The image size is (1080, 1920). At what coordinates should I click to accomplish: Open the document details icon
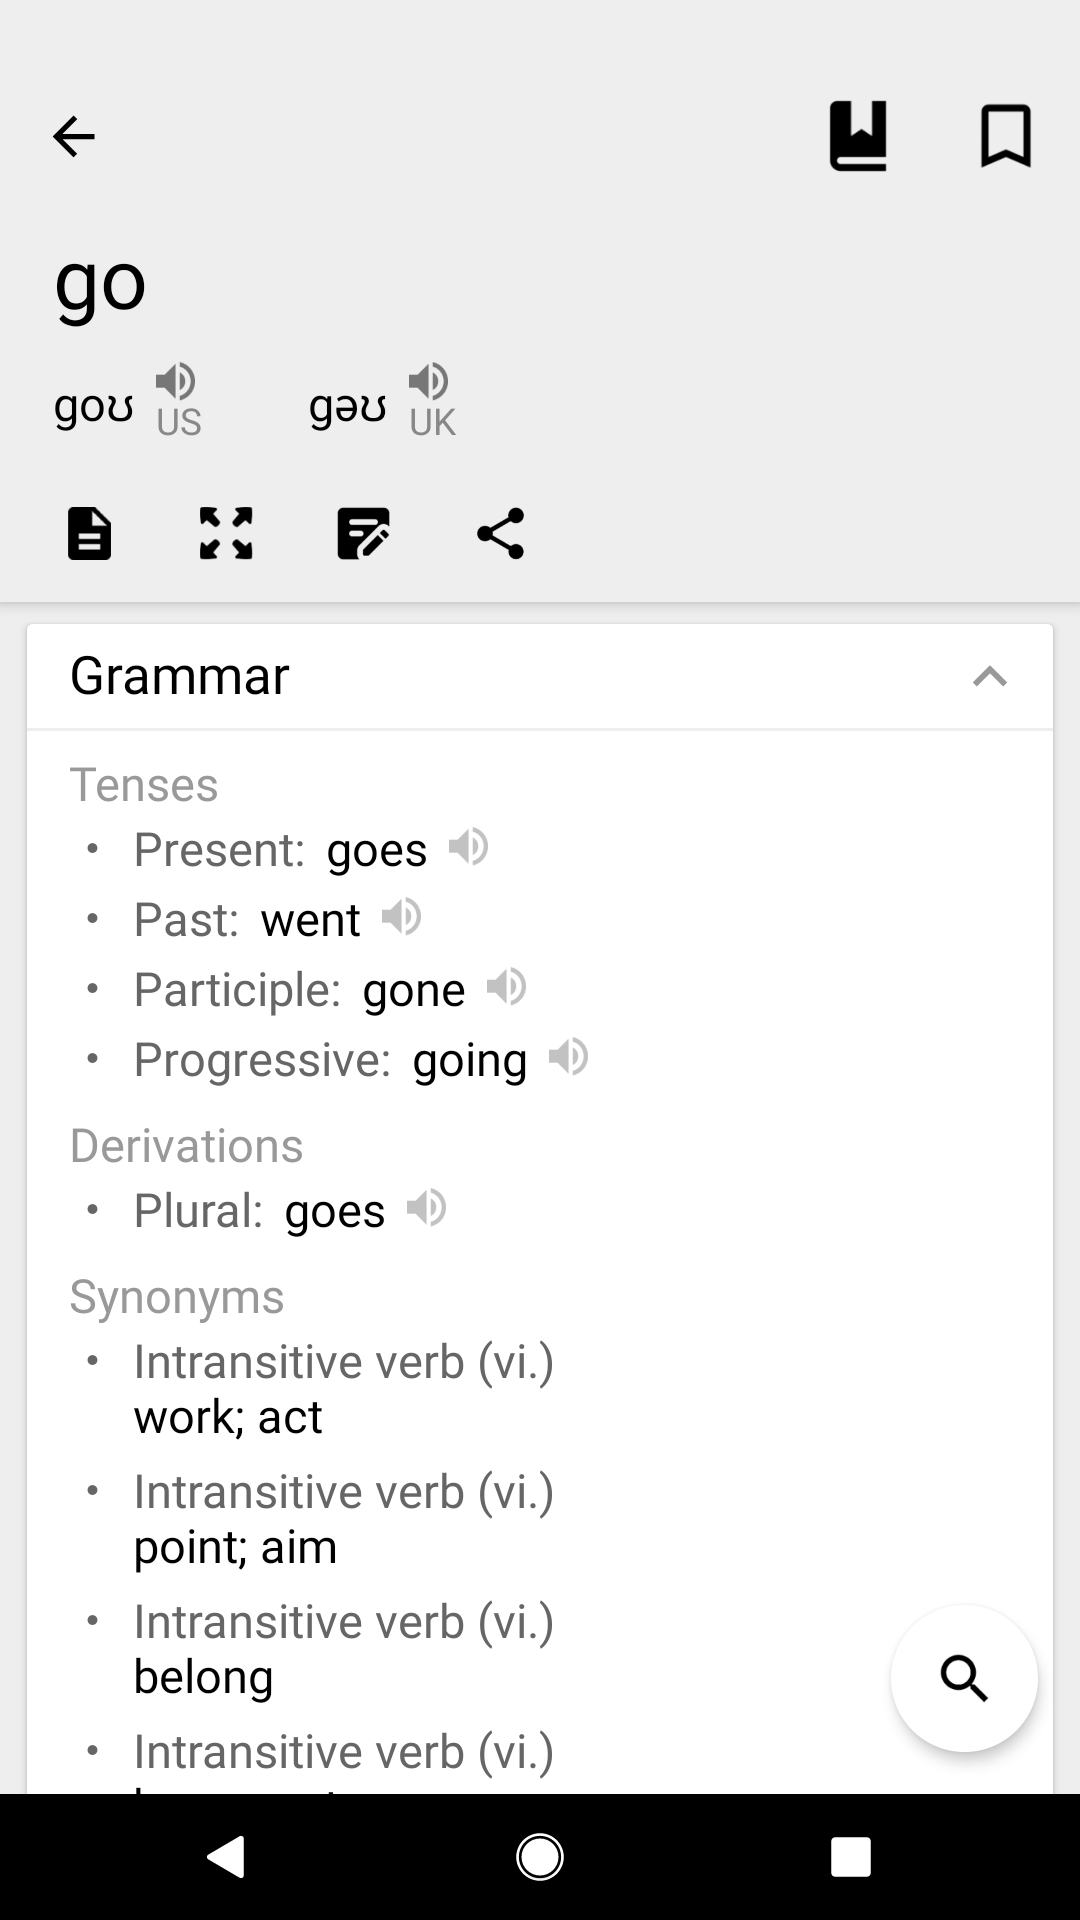tap(90, 533)
